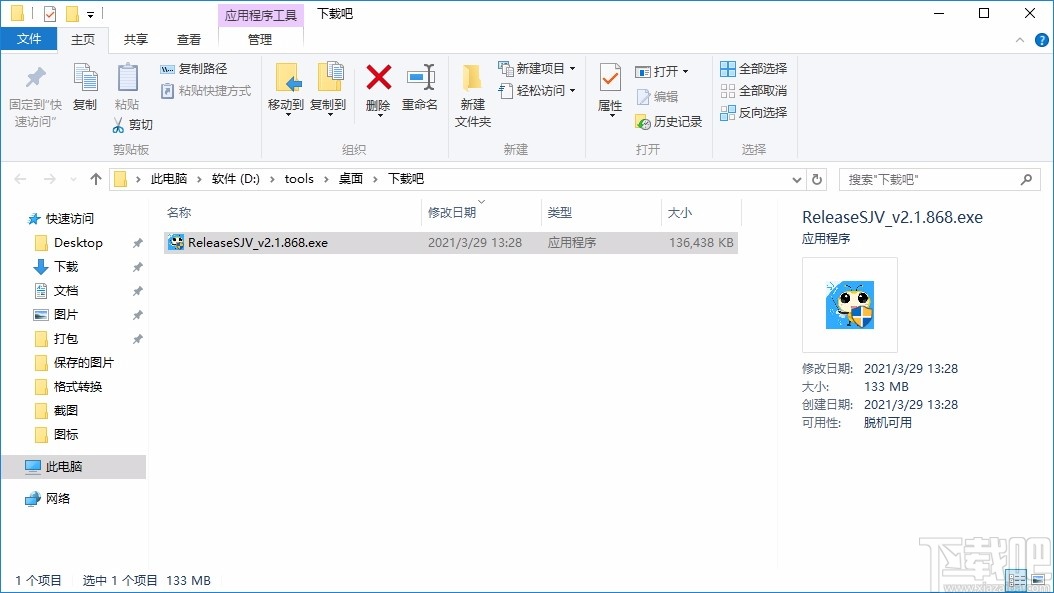The height and width of the screenshot is (593, 1054).
Task: Click inside the 搜索"下载吧" search field
Action: (x=930, y=178)
